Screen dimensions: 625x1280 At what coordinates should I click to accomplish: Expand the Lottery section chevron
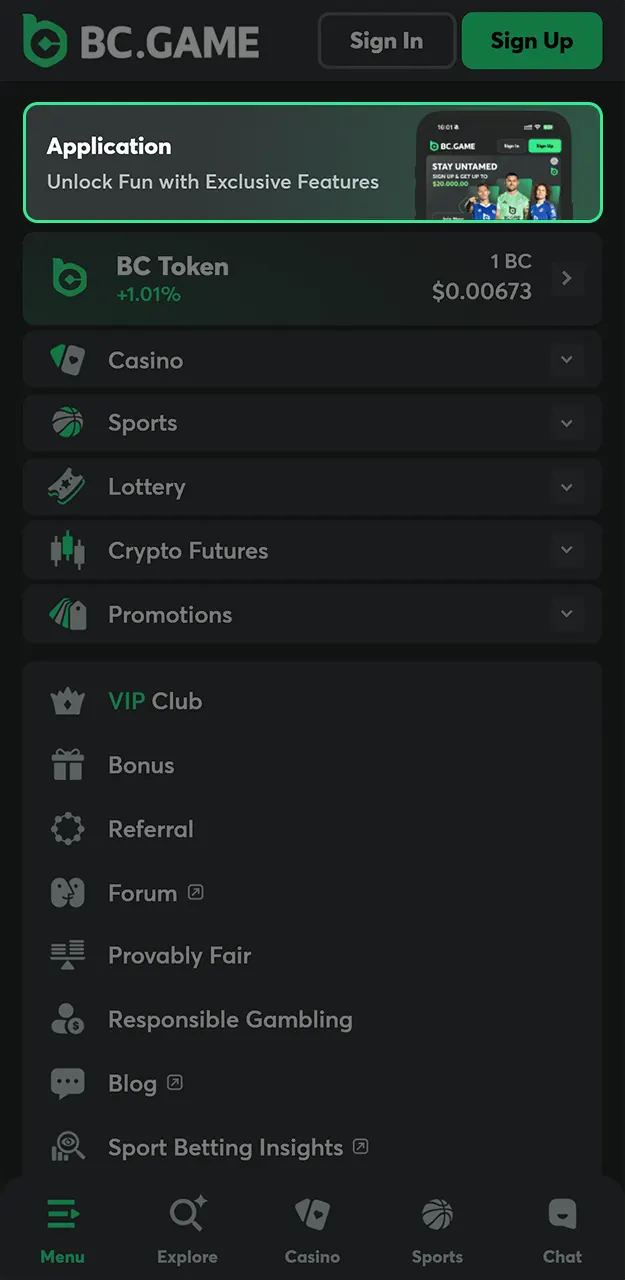(567, 488)
